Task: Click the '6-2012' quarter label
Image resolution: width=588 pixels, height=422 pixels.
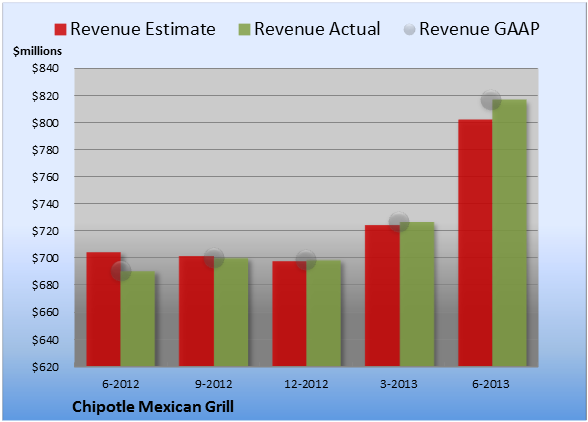Action: [121, 384]
